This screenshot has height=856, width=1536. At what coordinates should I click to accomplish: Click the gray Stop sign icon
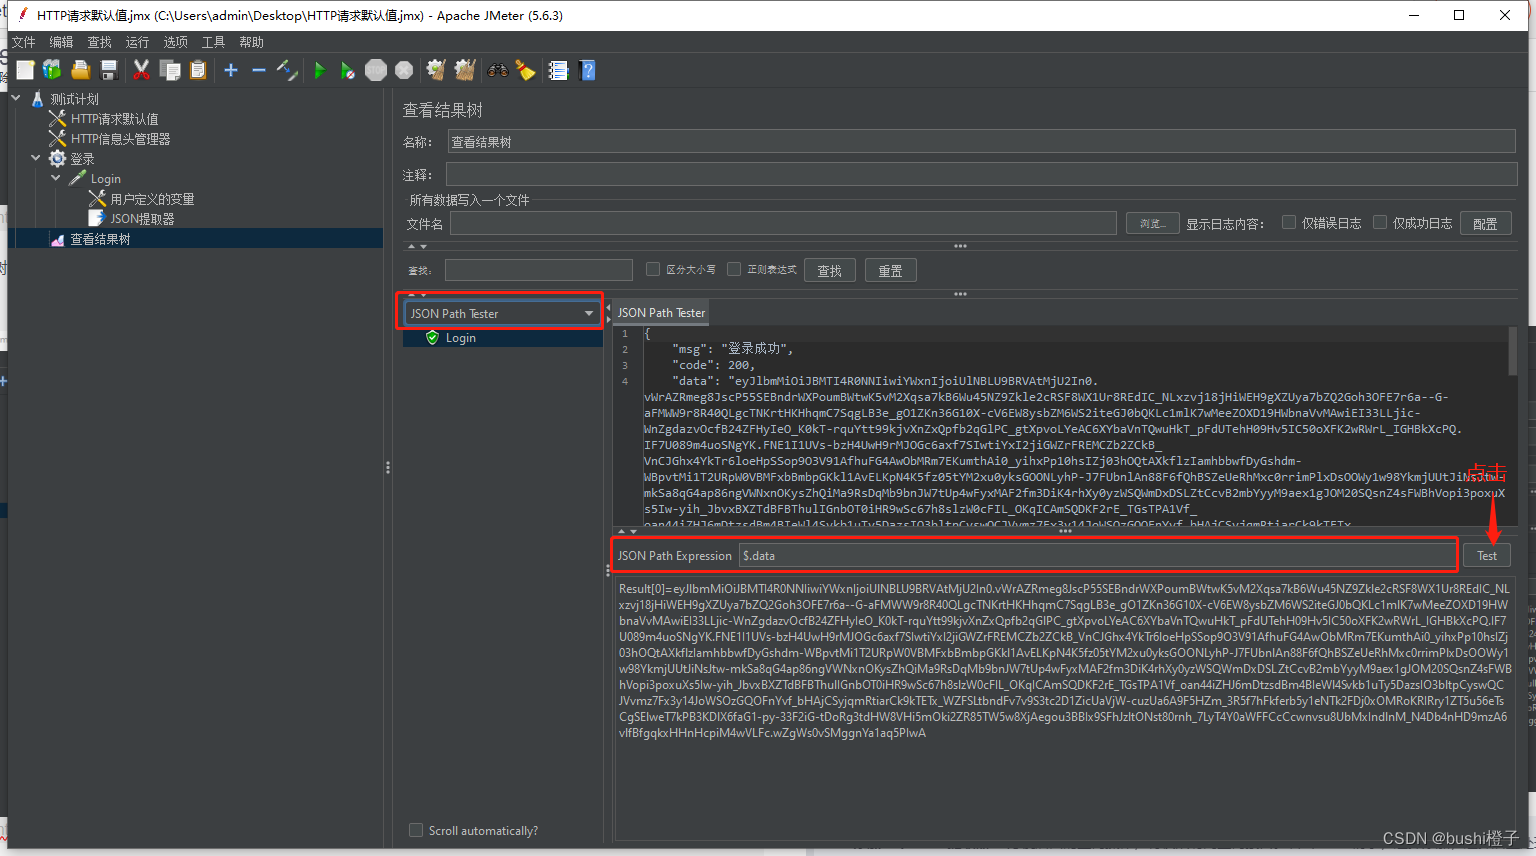[x=376, y=70]
